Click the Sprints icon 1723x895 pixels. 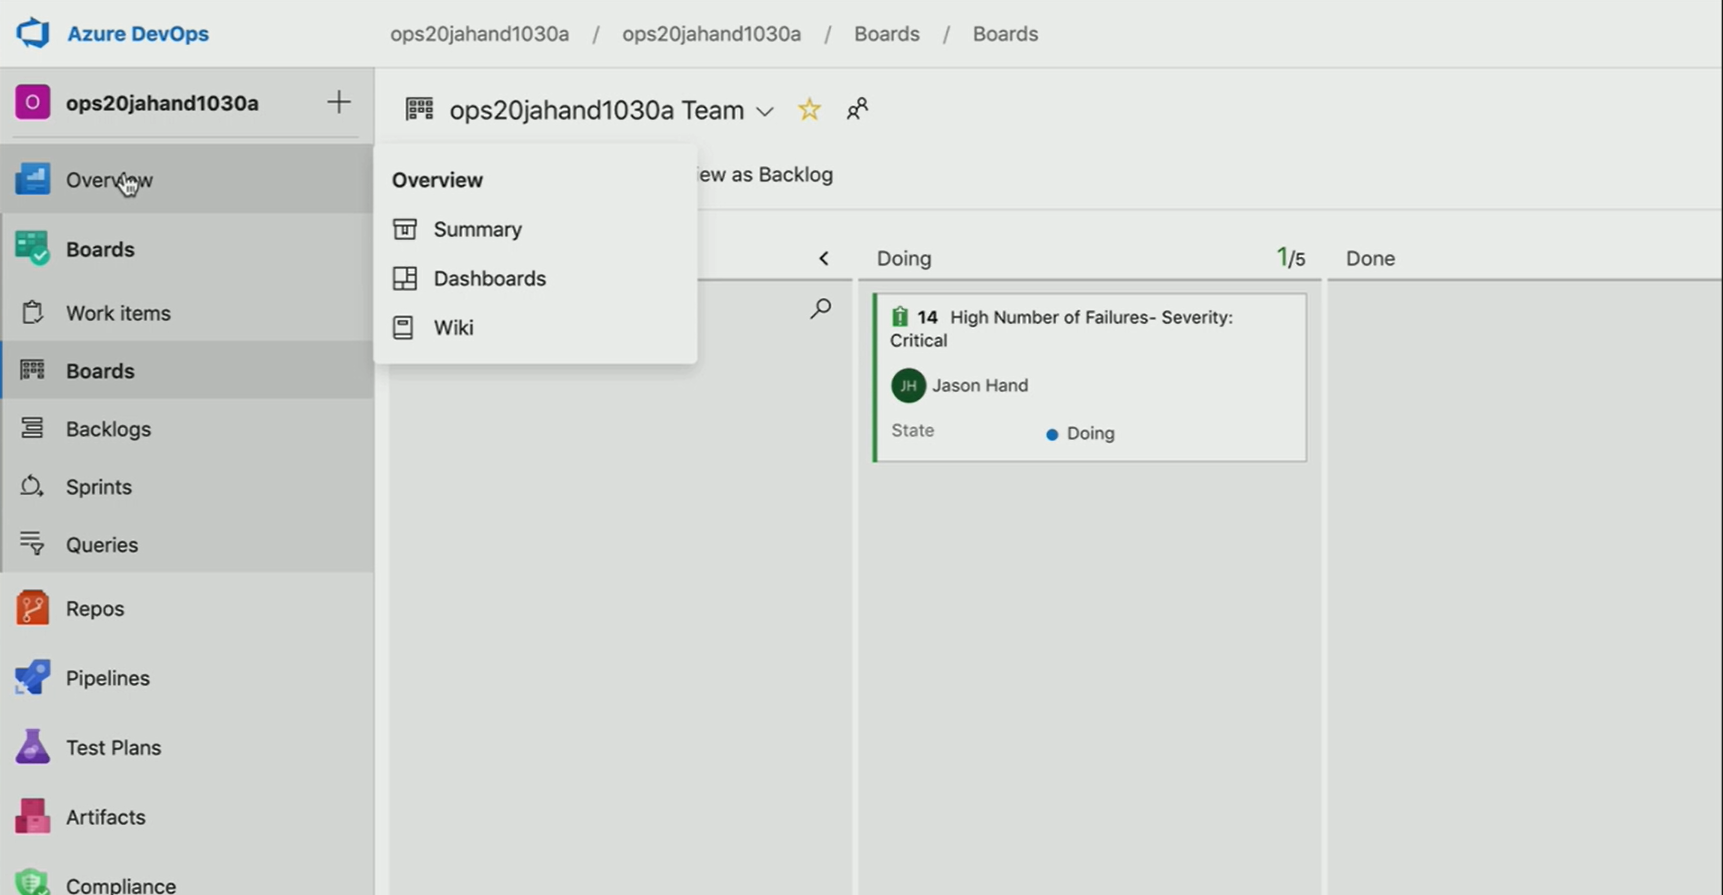(x=32, y=486)
